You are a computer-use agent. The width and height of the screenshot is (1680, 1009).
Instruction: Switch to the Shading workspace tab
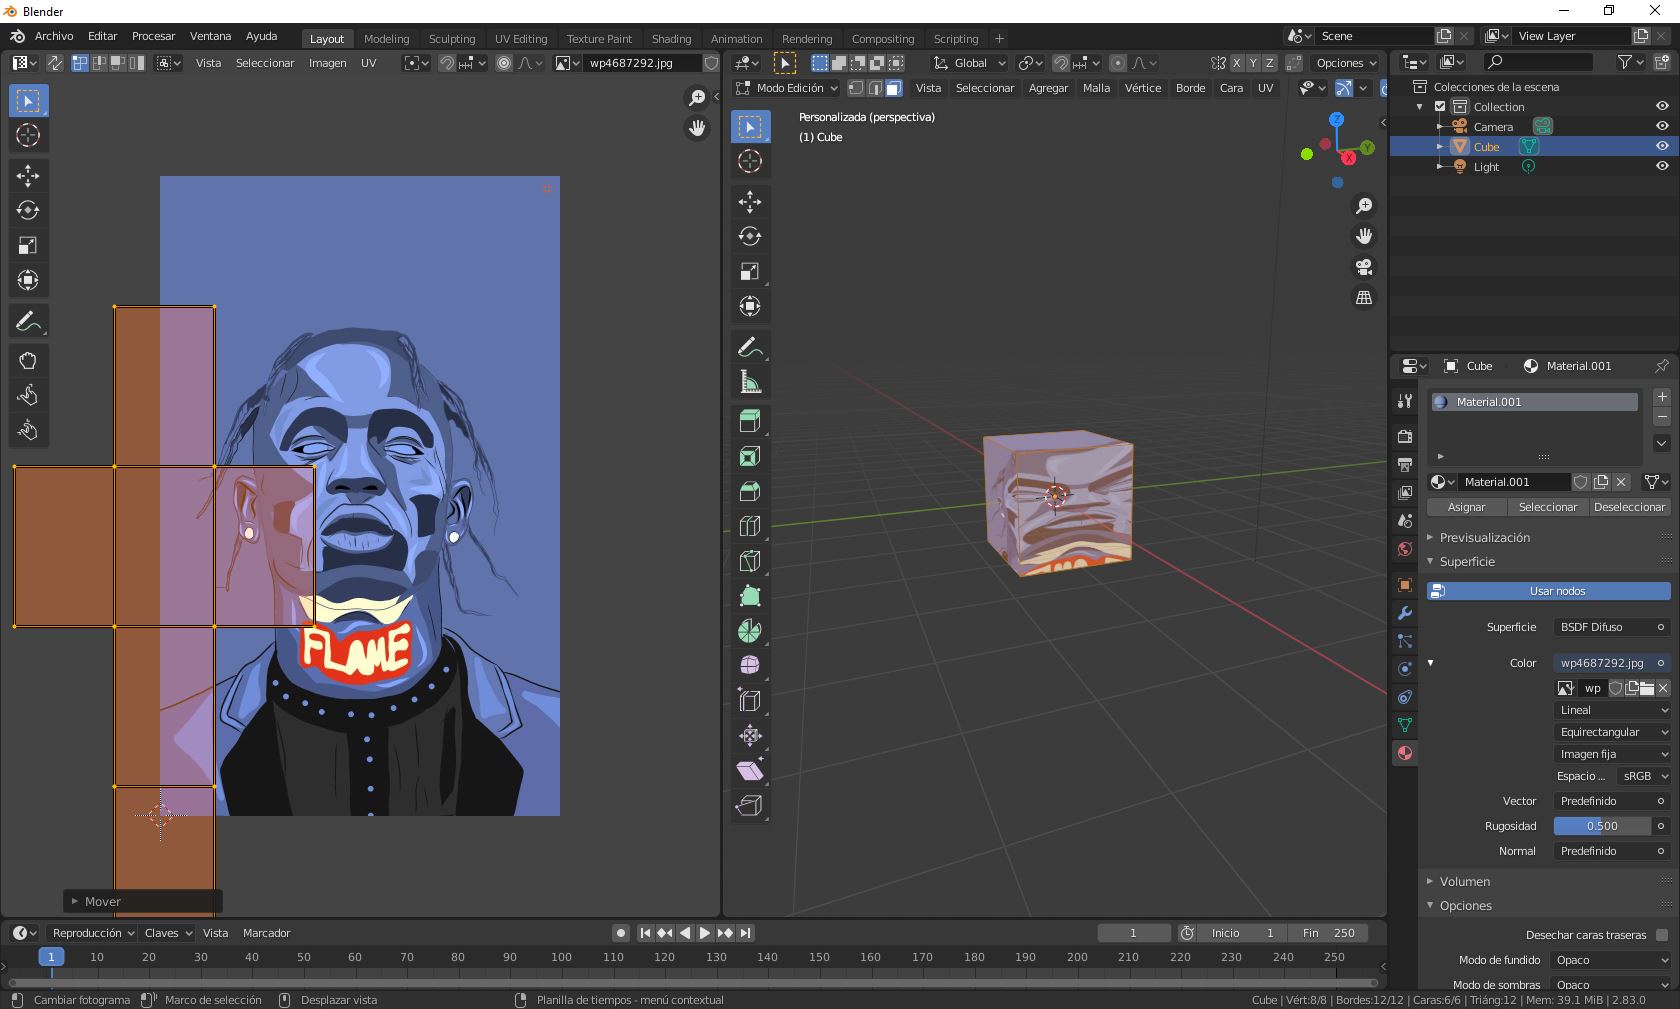coord(671,39)
